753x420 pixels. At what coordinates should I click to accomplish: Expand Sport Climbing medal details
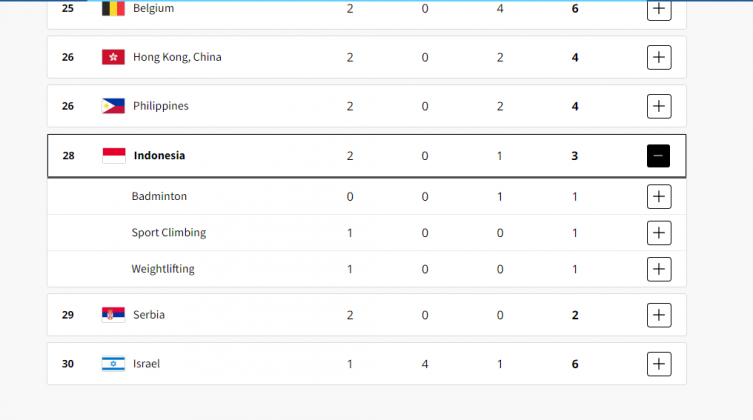658,233
